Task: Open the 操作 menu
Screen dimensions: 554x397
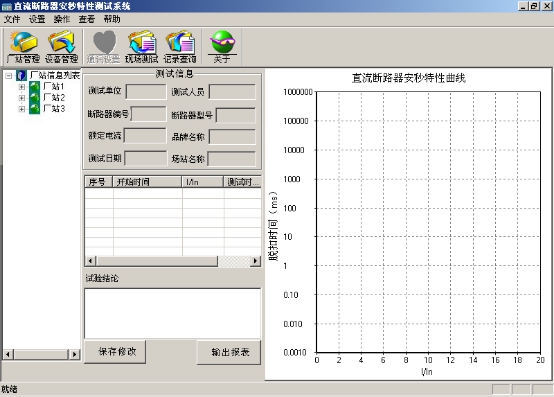Action: click(x=62, y=19)
